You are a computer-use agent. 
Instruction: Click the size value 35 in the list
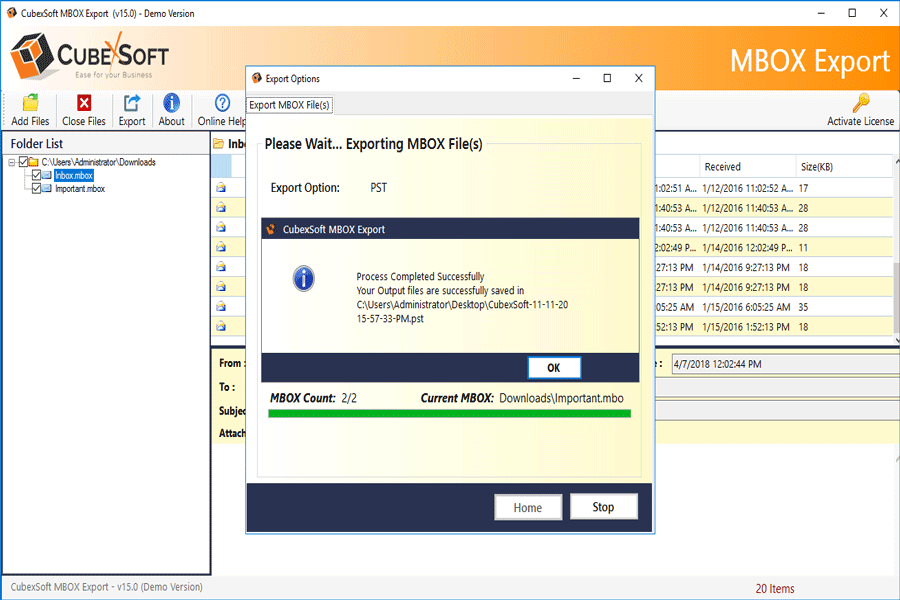click(803, 307)
